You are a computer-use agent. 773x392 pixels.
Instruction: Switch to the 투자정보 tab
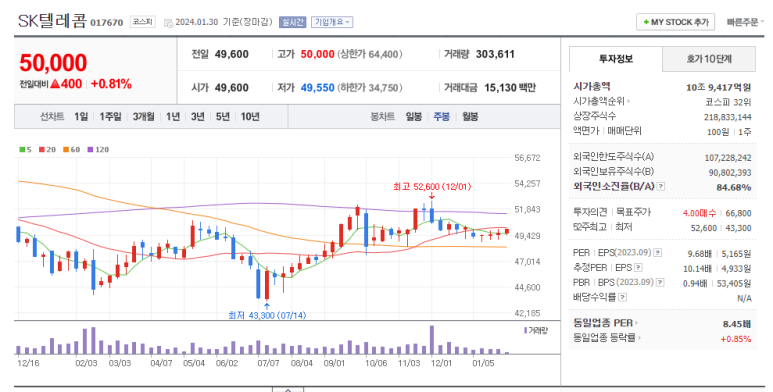coord(616,59)
